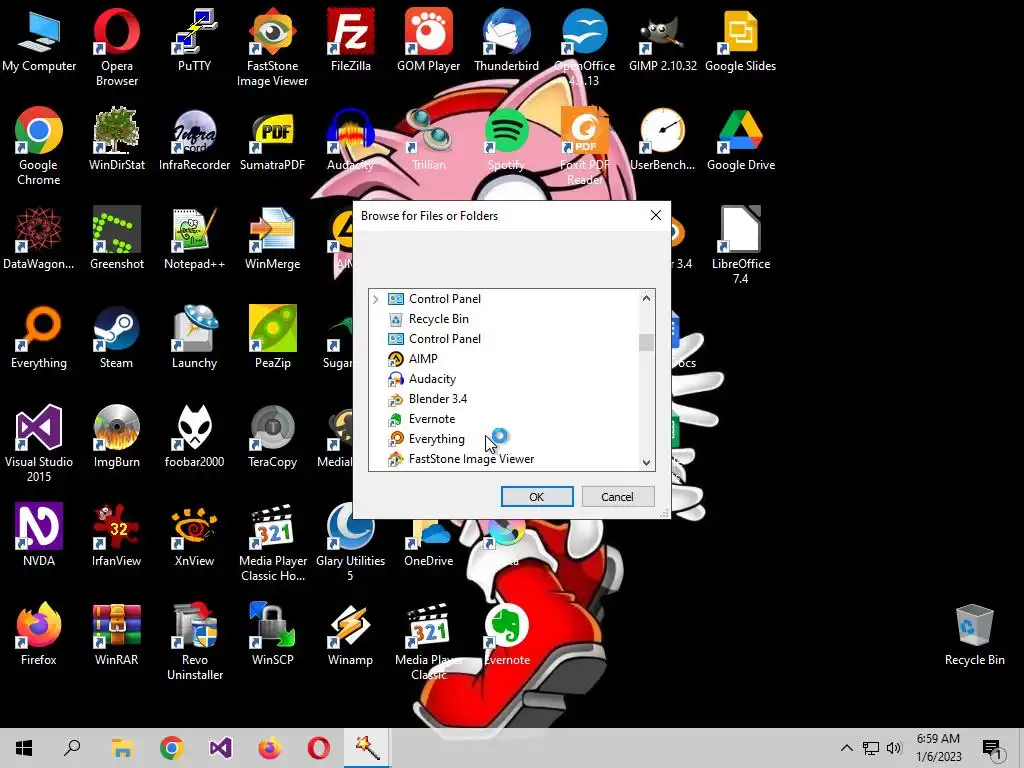Screen dimensions: 1024x768
Task: Click the Thunderbird desktop icon
Action: tap(506, 39)
